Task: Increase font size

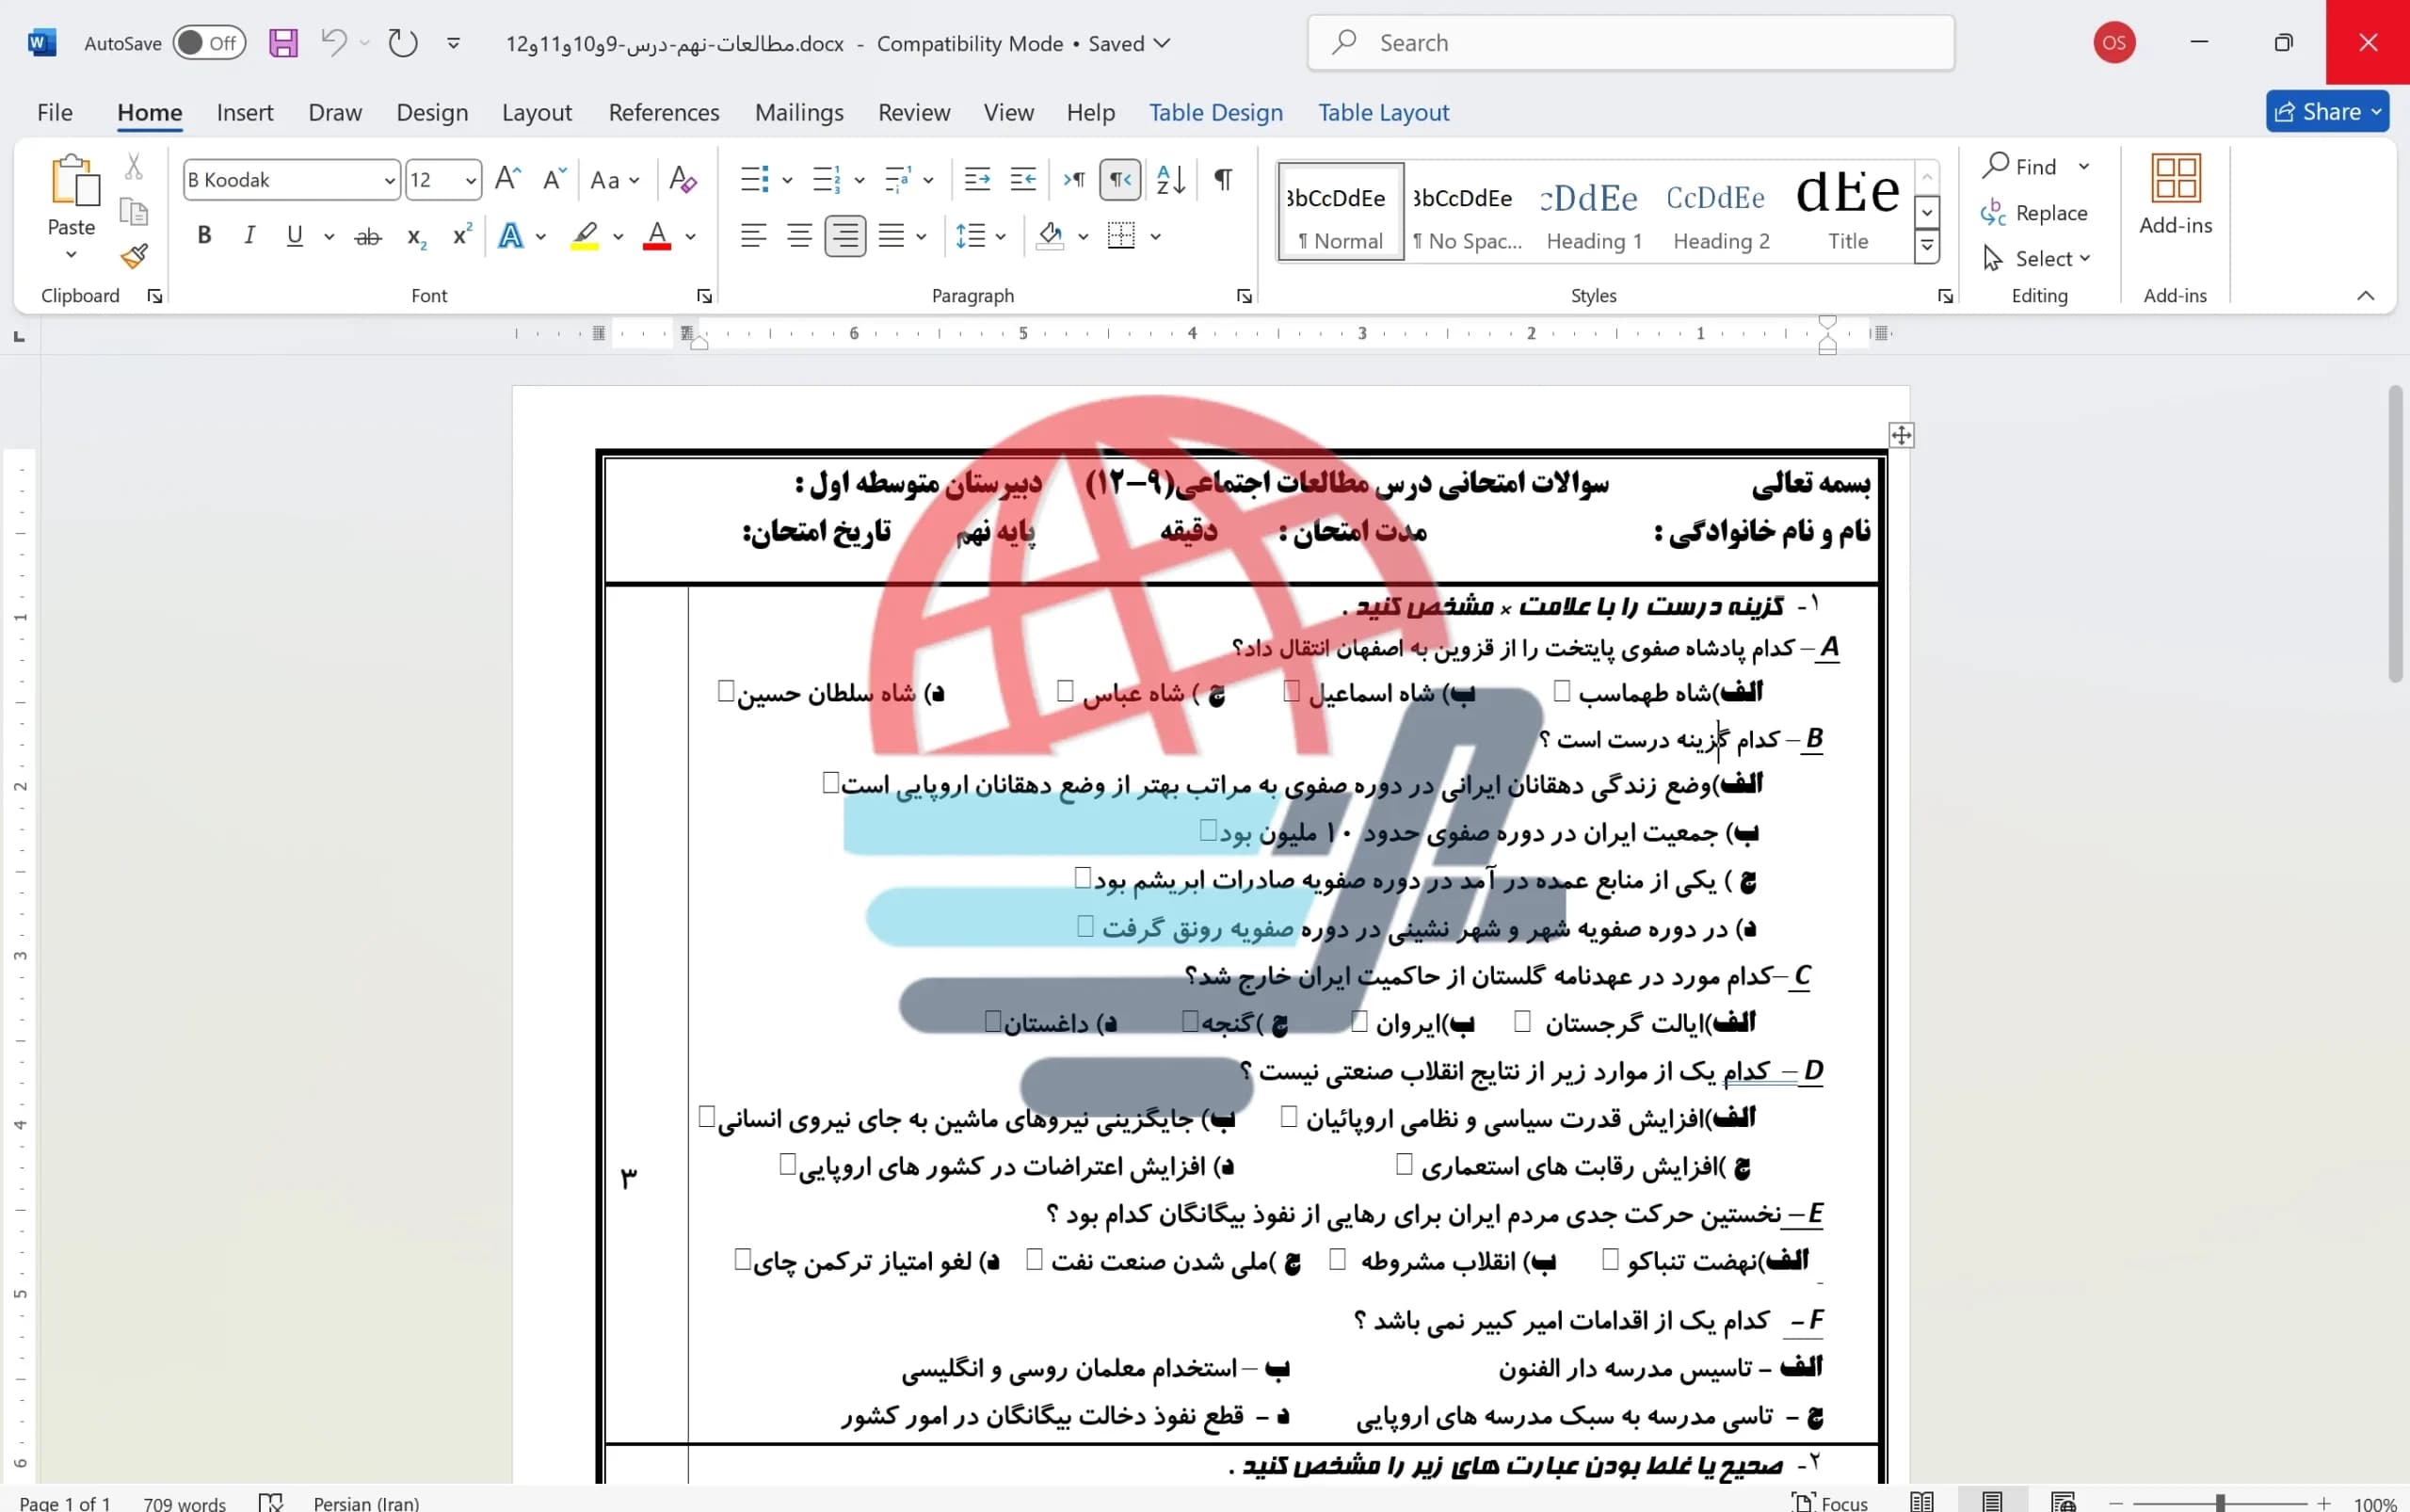Action: 508,180
